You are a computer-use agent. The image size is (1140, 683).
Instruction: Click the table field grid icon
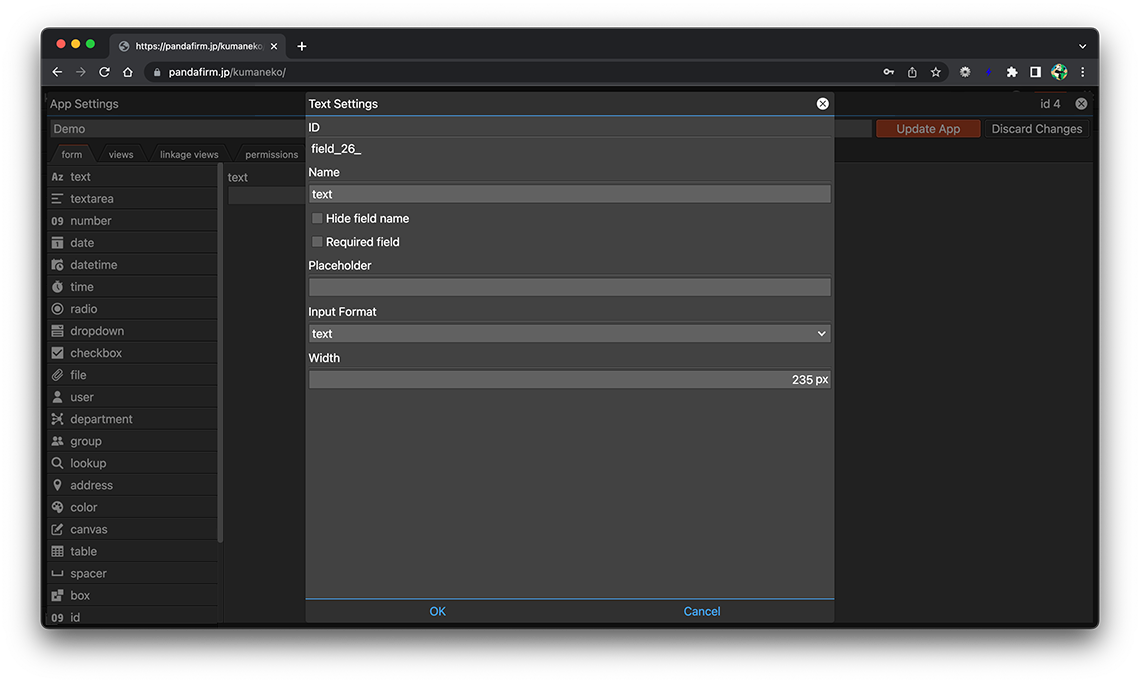click(x=57, y=551)
